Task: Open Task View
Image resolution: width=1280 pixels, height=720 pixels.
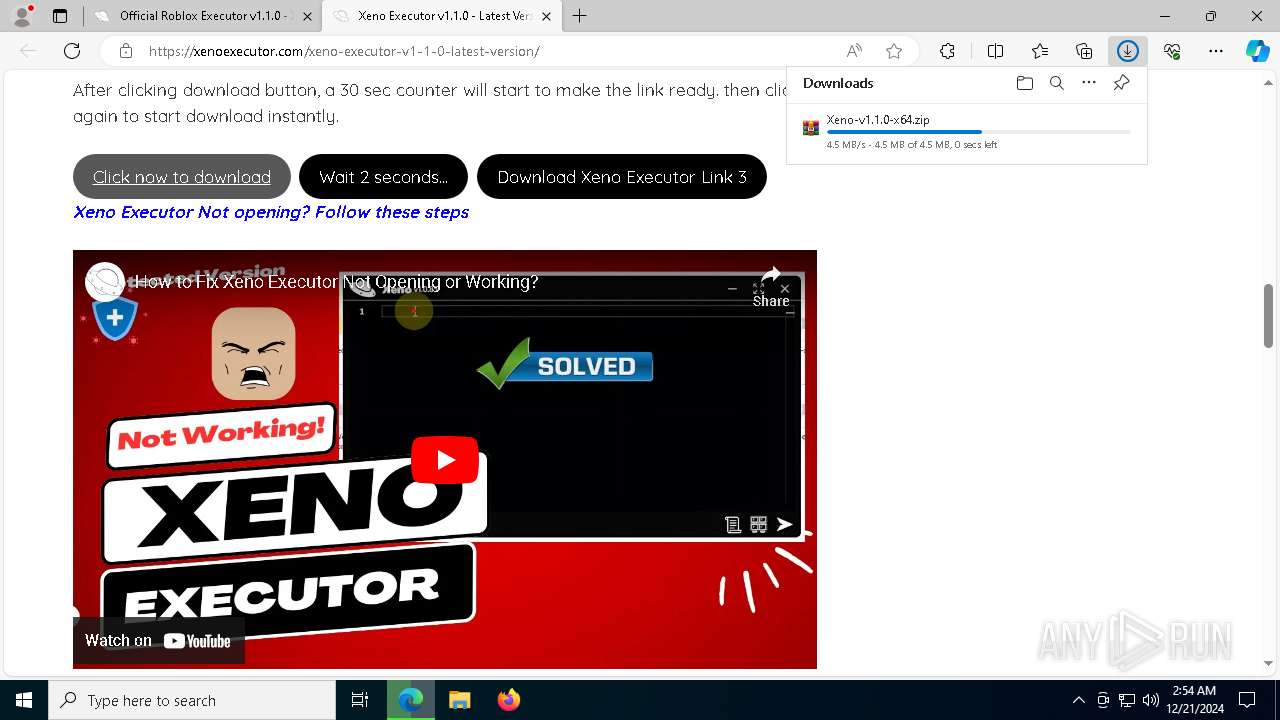Action: (x=360, y=700)
